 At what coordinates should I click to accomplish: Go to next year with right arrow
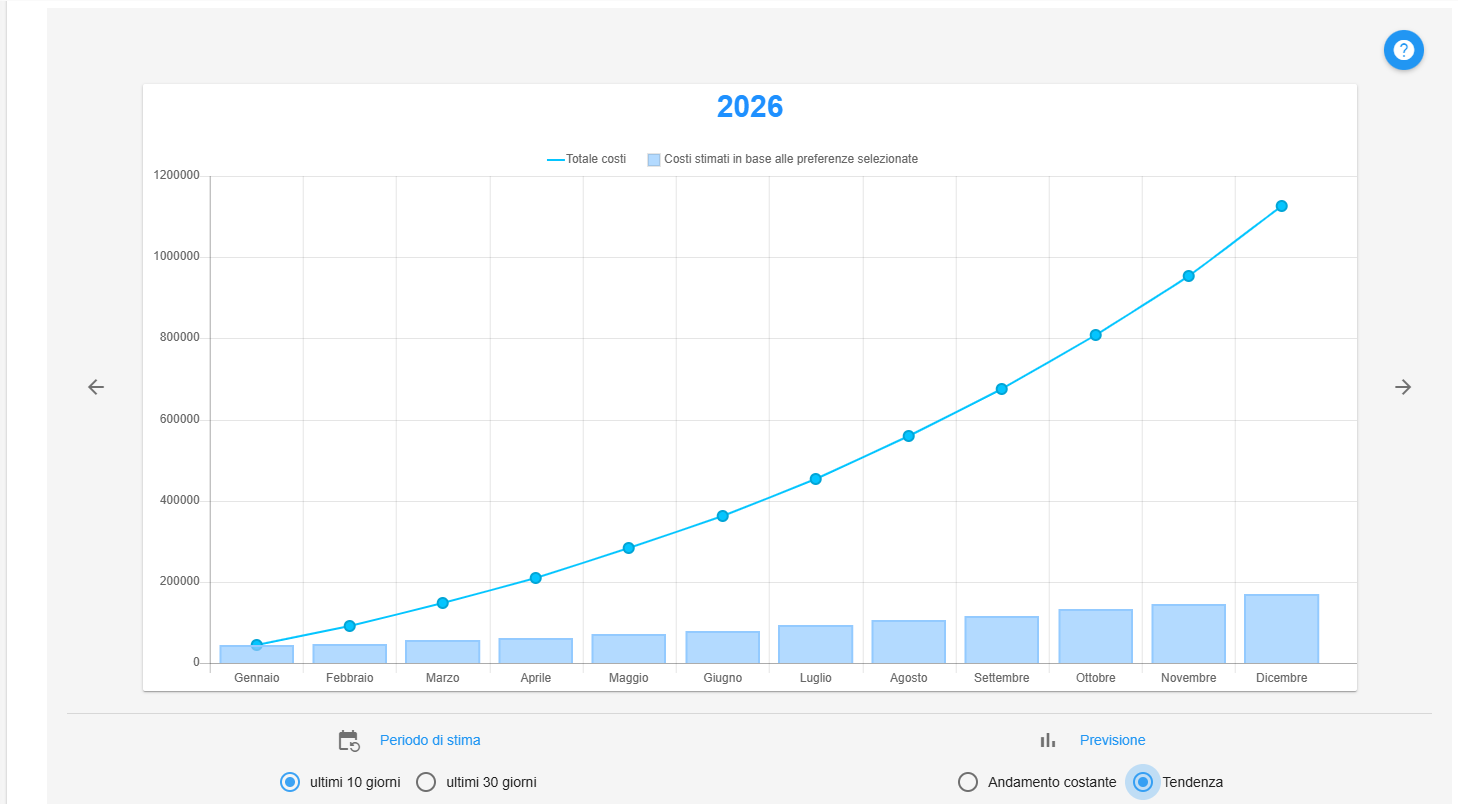click(x=1403, y=387)
